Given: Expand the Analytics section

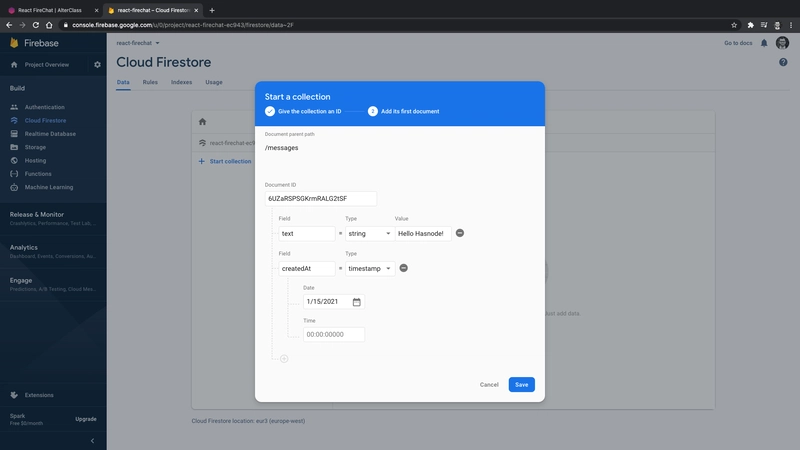Looking at the screenshot, I should click(x=53, y=251).
